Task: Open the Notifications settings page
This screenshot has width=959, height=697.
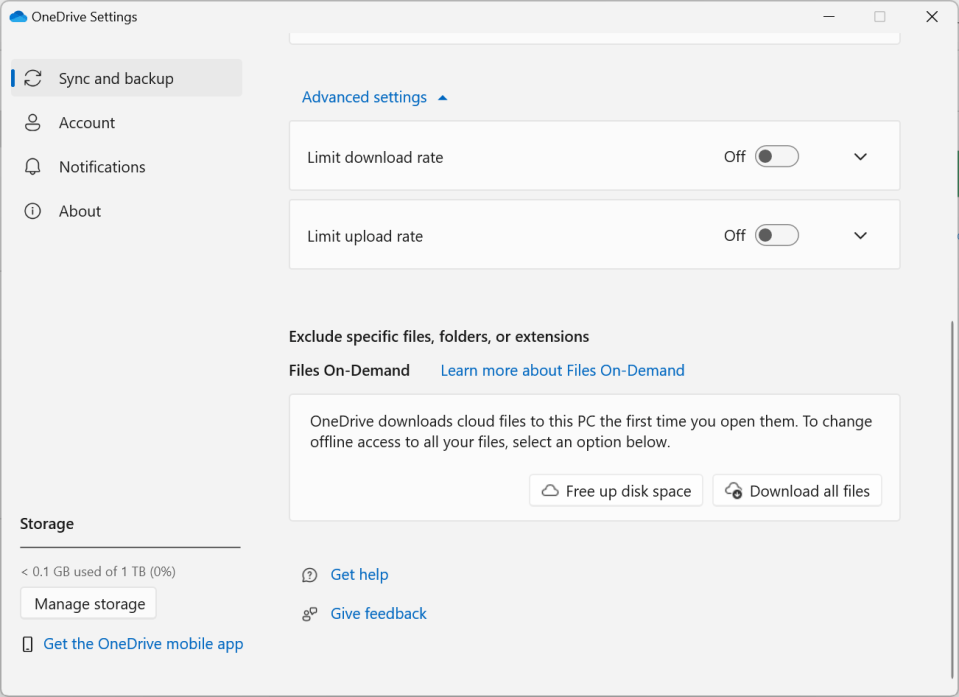Action: coord(101,166)
